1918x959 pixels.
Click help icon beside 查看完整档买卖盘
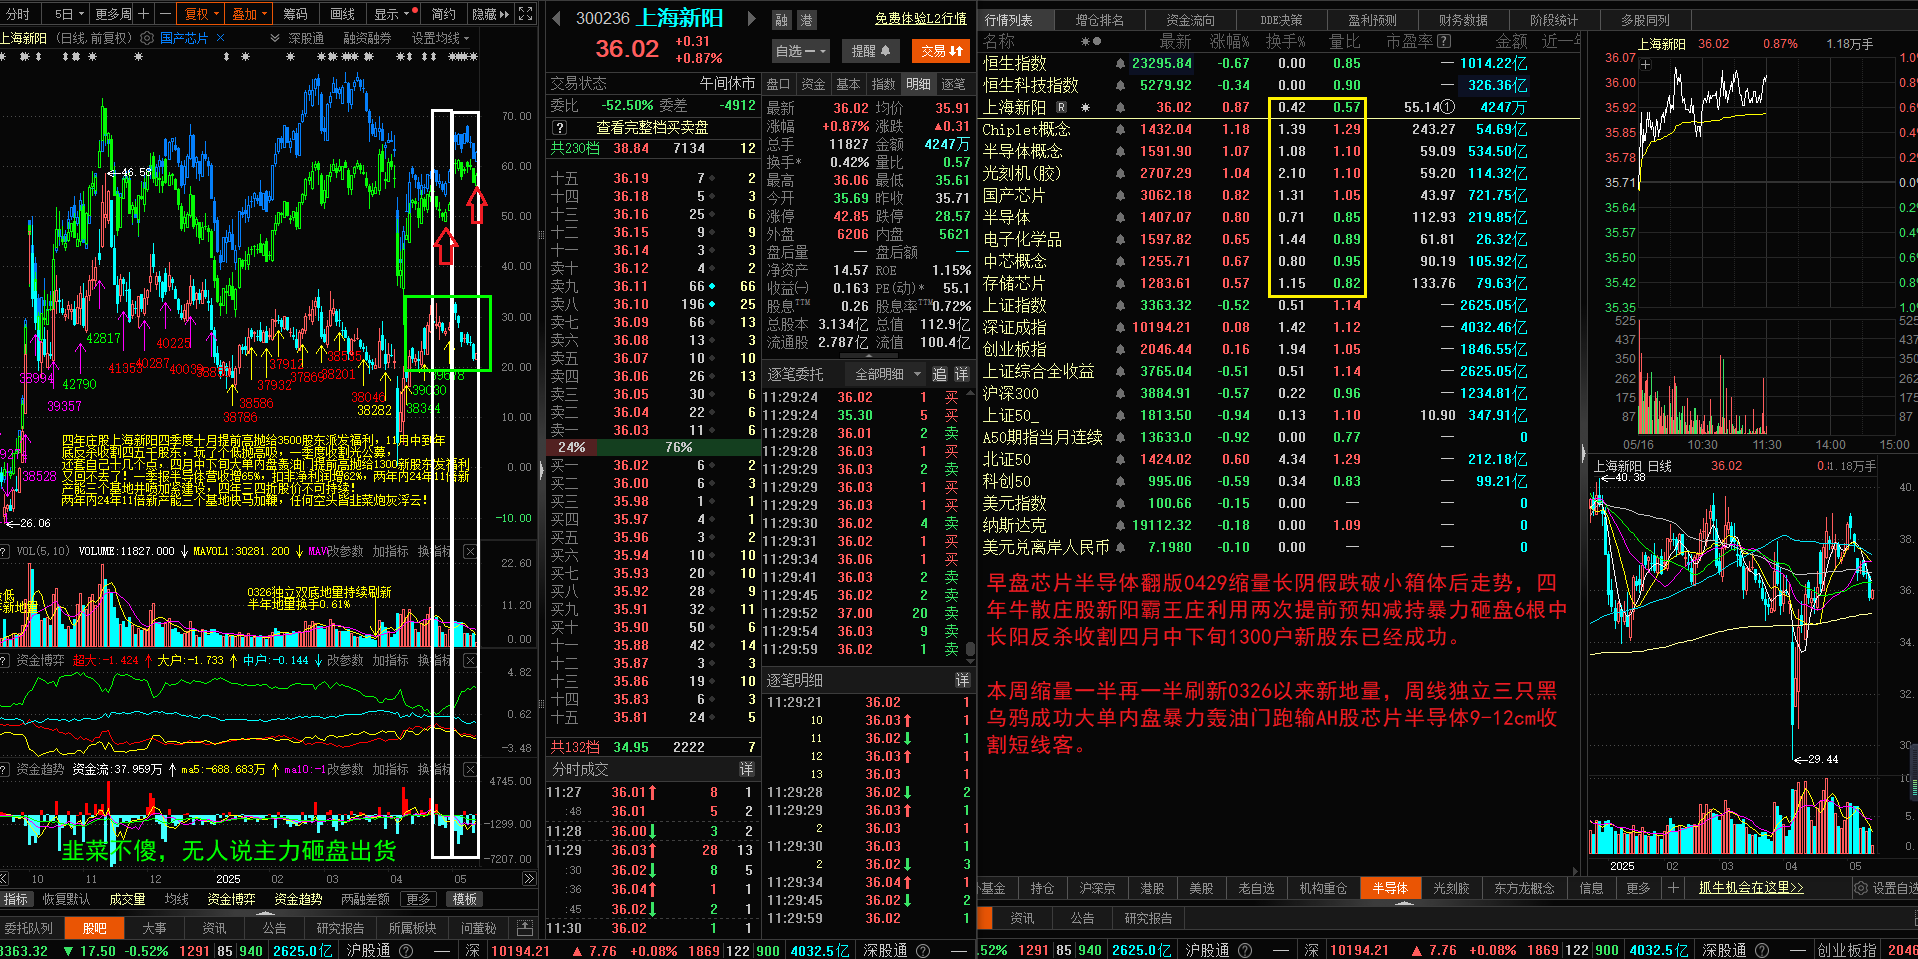pos(560,128)
